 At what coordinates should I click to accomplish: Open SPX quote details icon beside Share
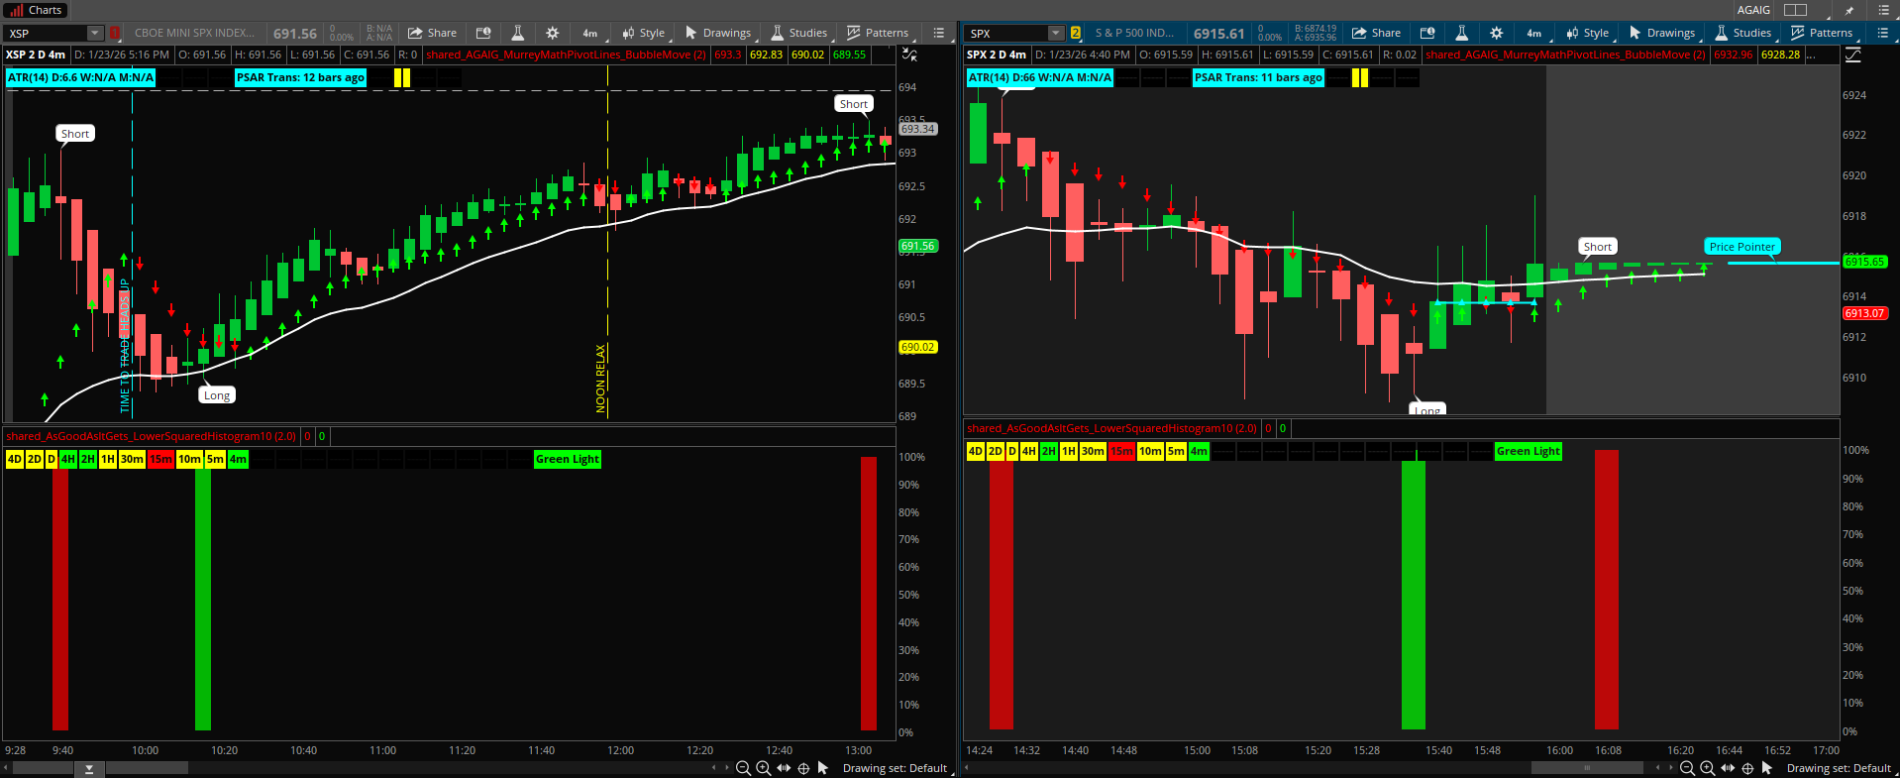click(1427, 33)
